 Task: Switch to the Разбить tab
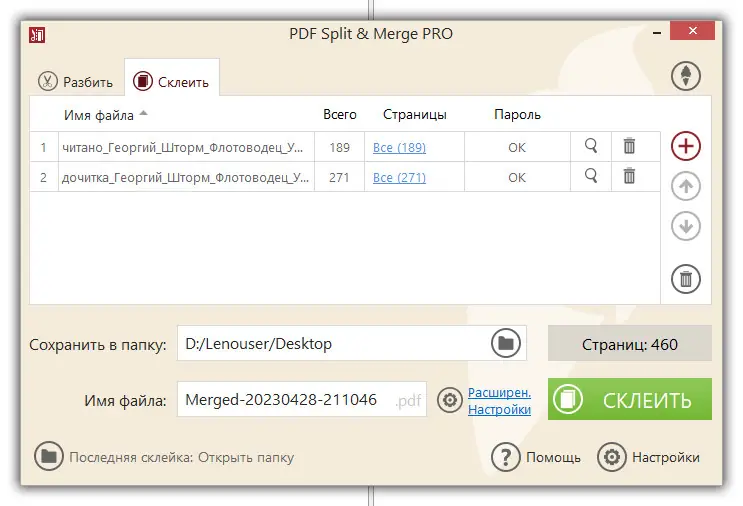[75, 82]
